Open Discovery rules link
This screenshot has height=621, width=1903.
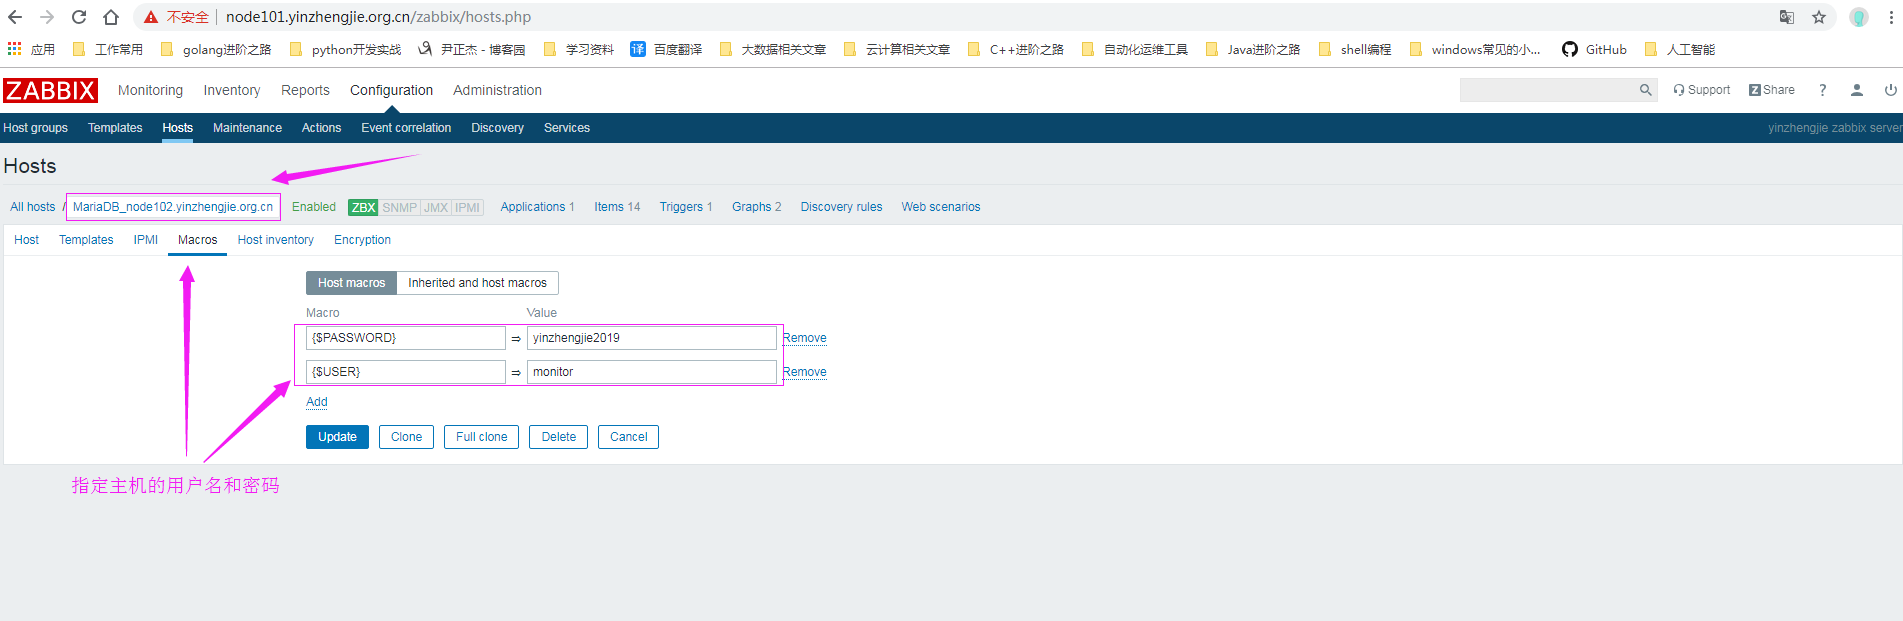pos(841,207)
